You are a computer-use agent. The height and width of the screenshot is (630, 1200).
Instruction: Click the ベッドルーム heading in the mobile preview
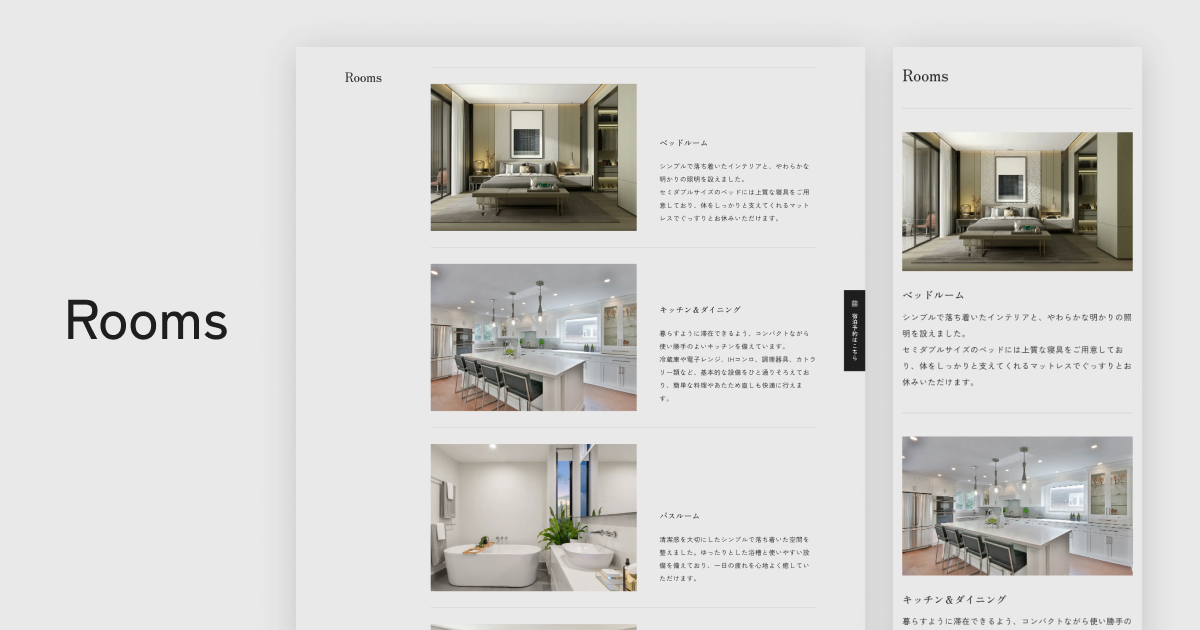(x=932, y=294)
